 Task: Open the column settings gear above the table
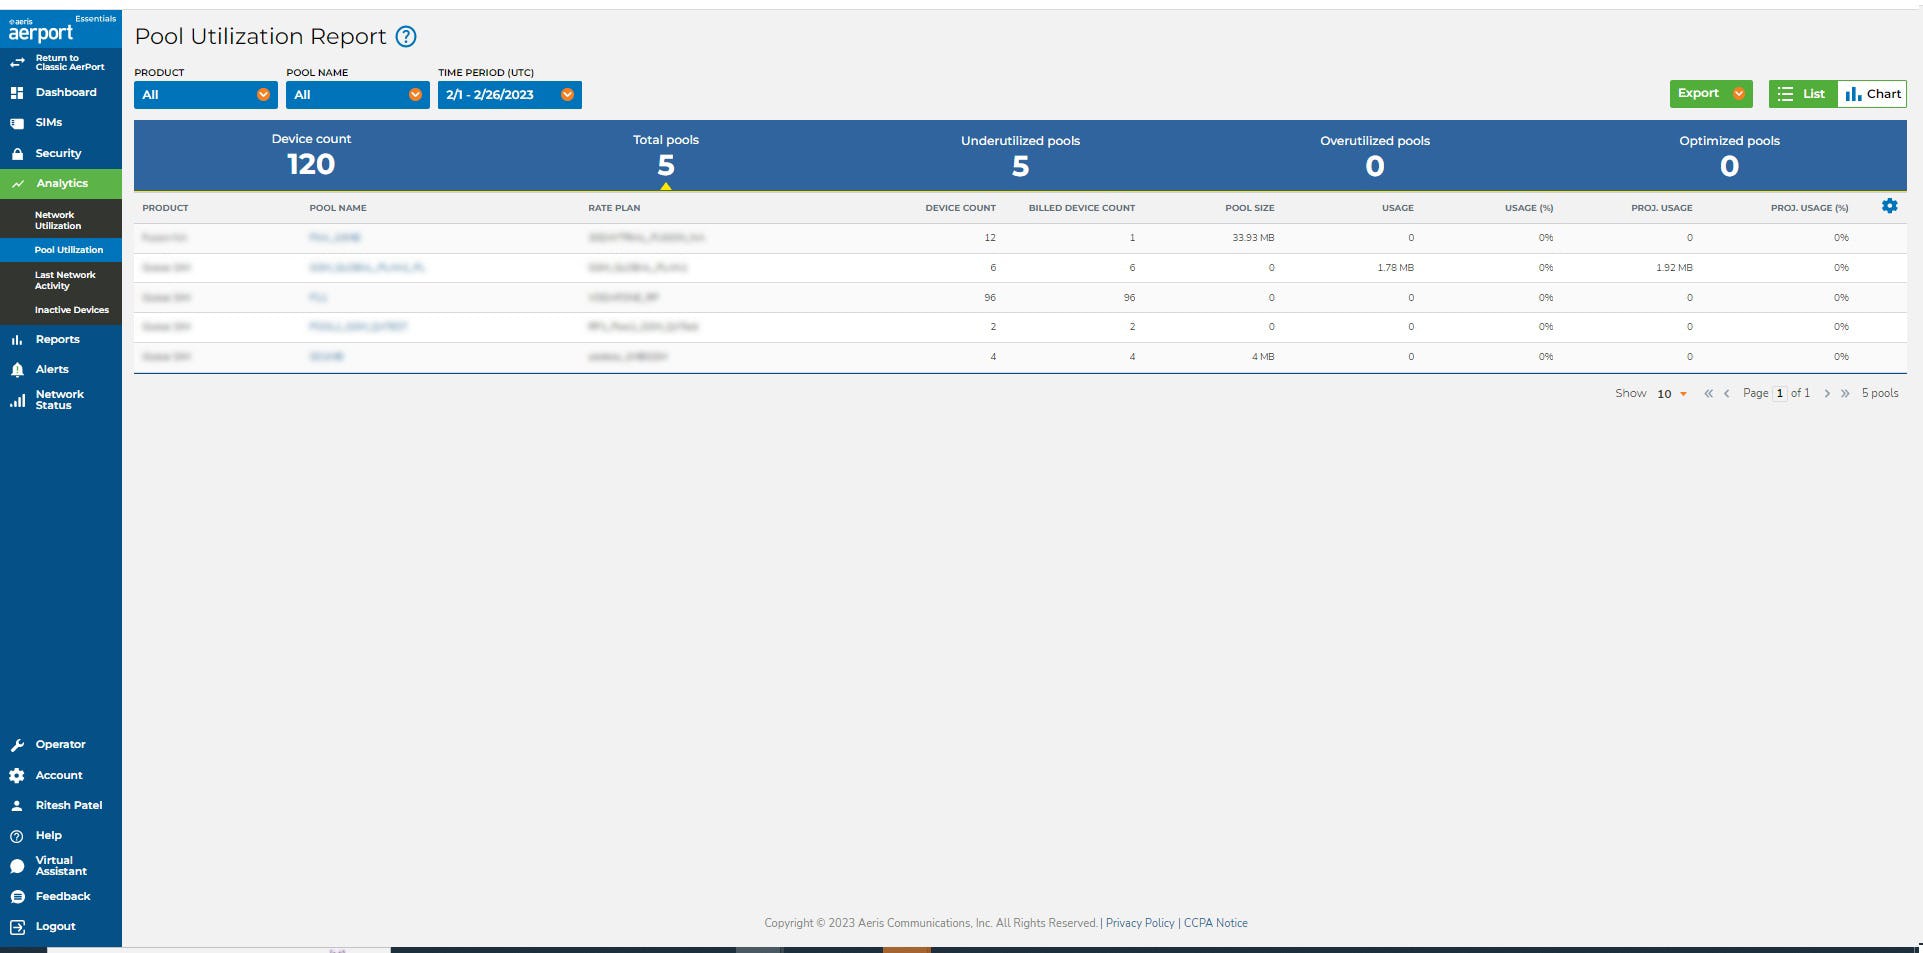coord(1890,206)
